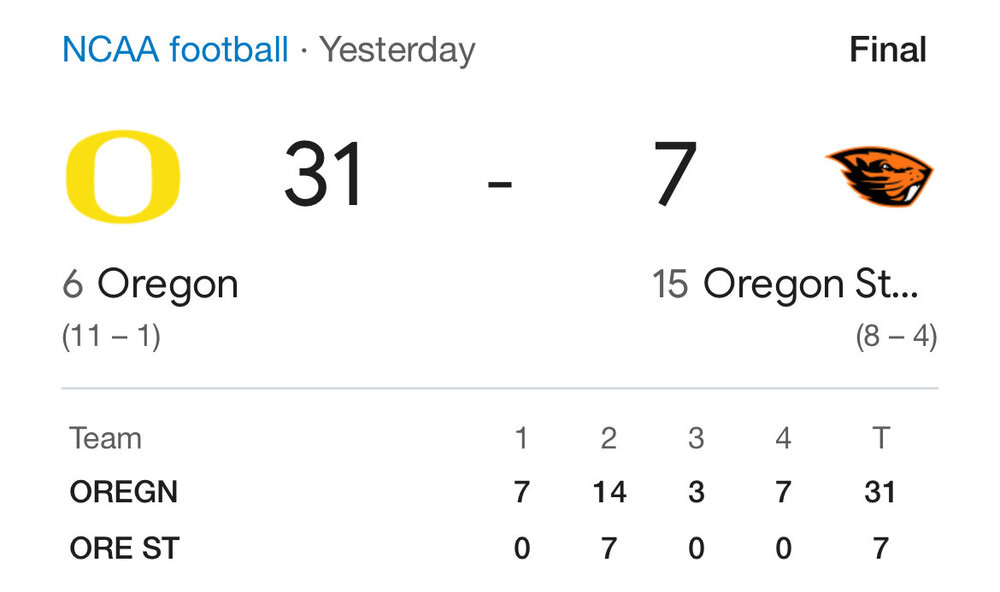Click Oregon State's record (8 – 4)
Image resolution: width=1000 pixels, height=592 pixels.
[896, 337]
